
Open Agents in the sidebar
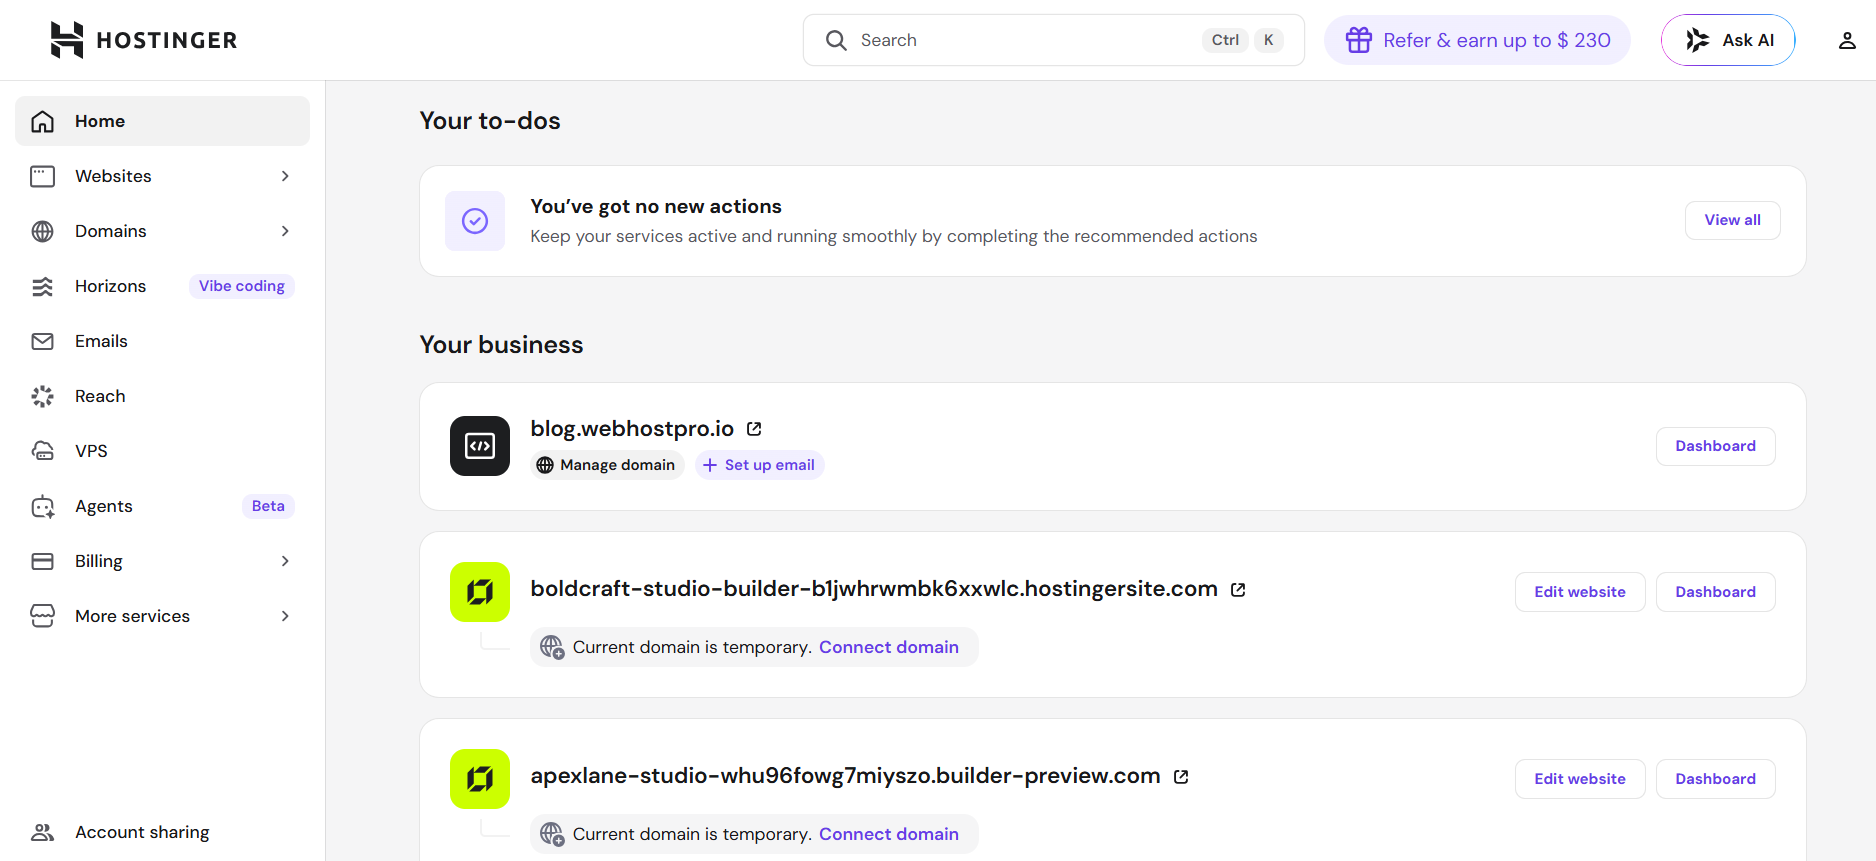(162, 506)
